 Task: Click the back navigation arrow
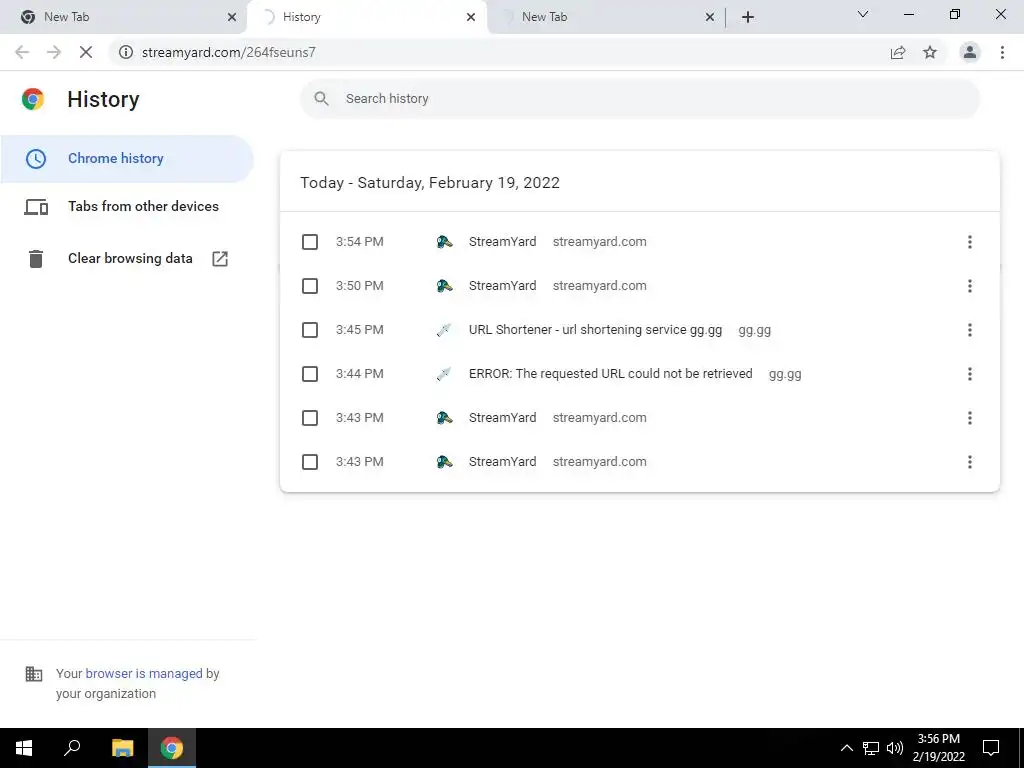click(22, 52)
